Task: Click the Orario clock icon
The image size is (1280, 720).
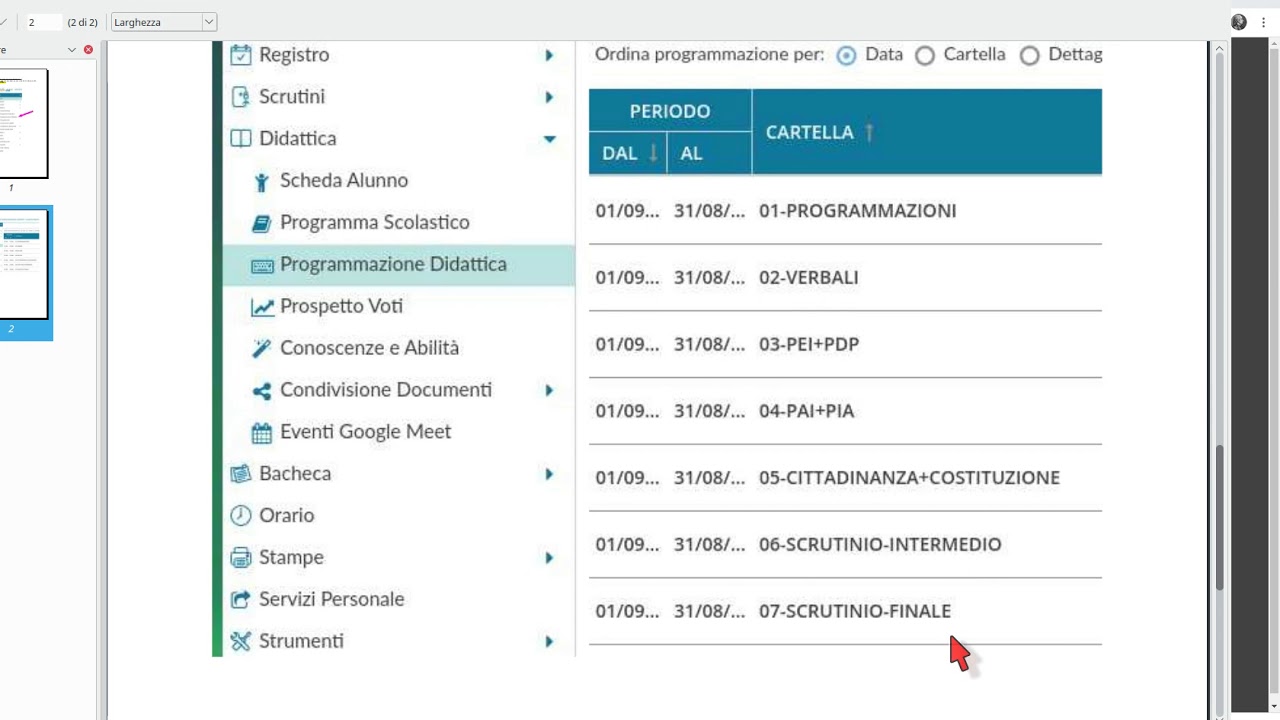Action: (241, 516)
